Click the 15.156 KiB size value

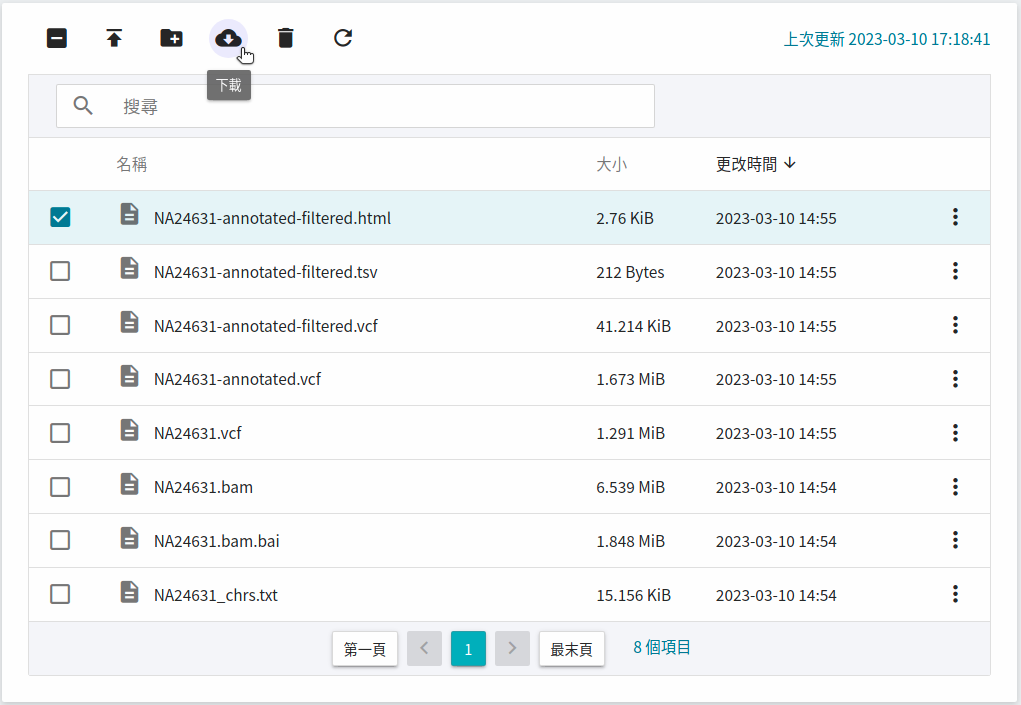click(x=633, y=596)
